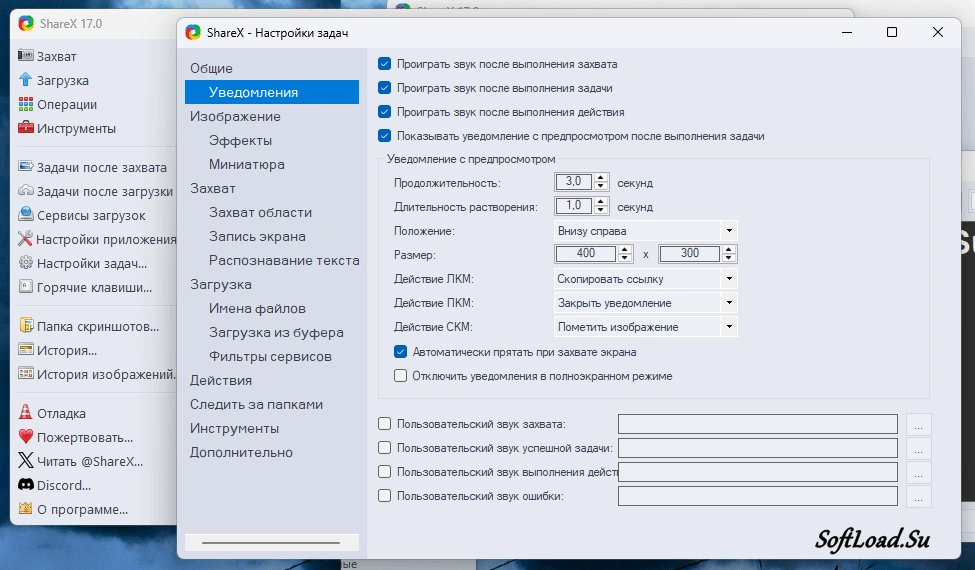Check Пользовательский звук выполнения действия
Image resolution: width=975 pixels, height=570 pixels.
click(384, 472)
